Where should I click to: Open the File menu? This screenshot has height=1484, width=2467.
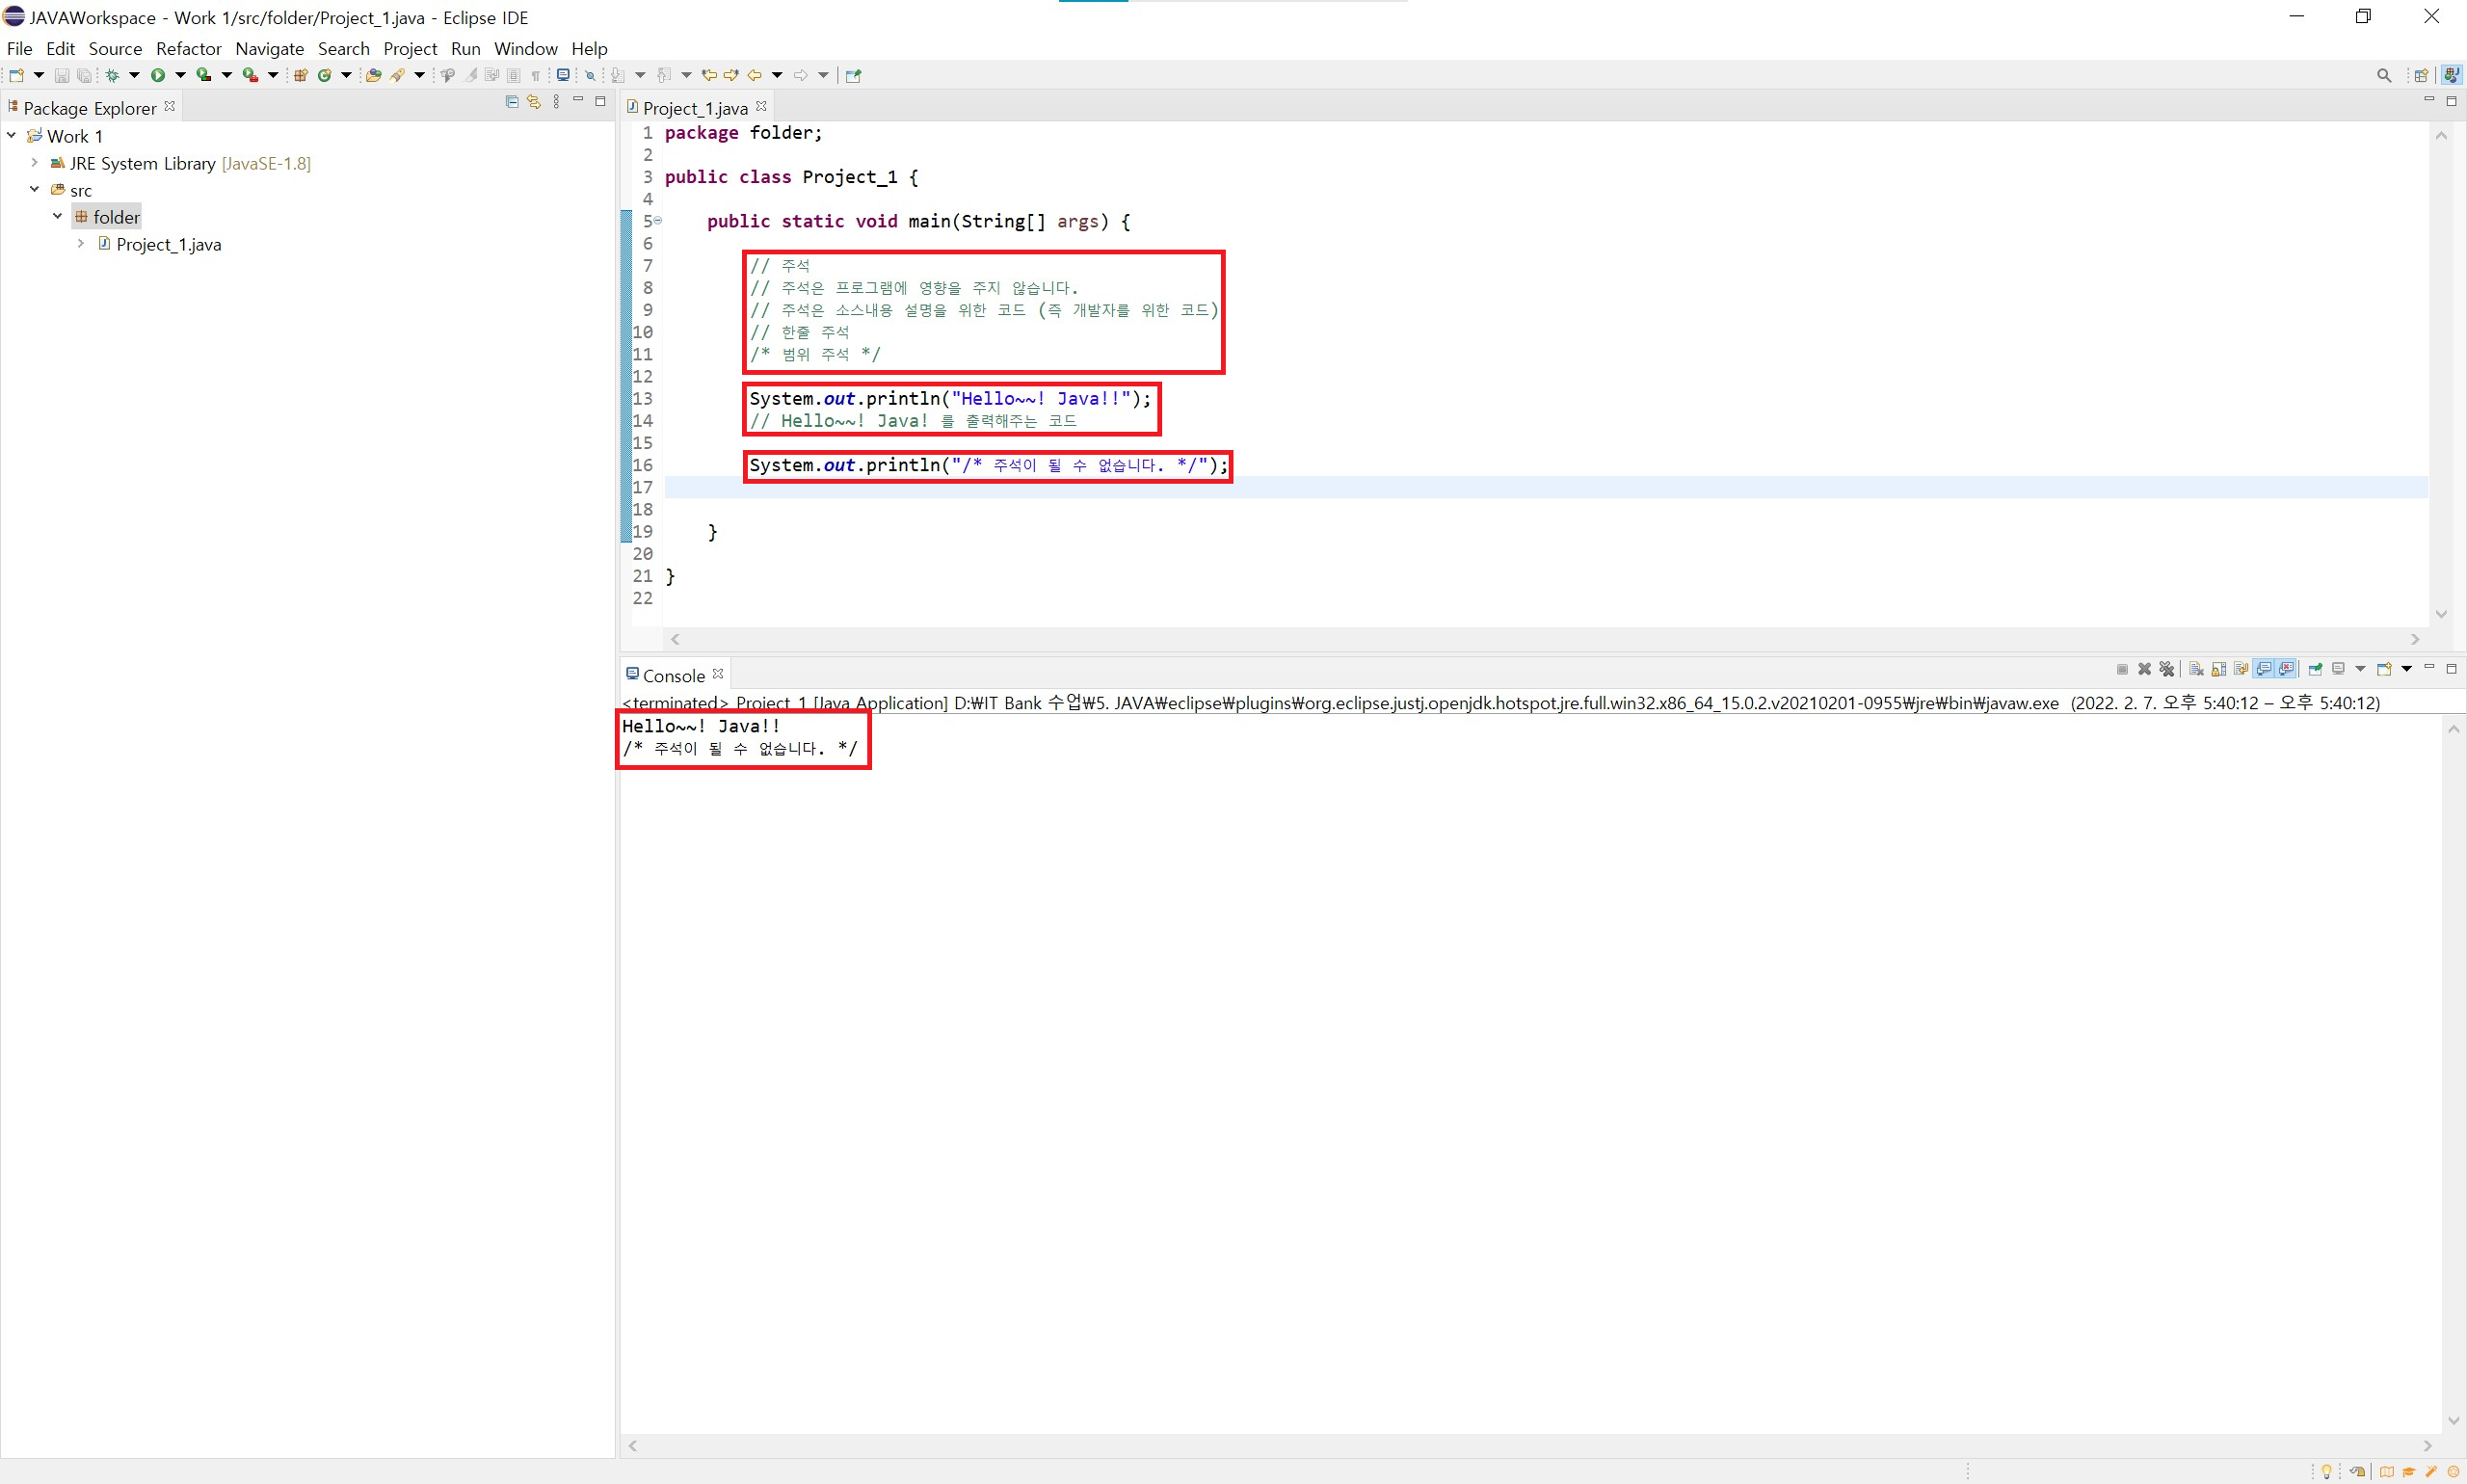click(x=19, y=48)
